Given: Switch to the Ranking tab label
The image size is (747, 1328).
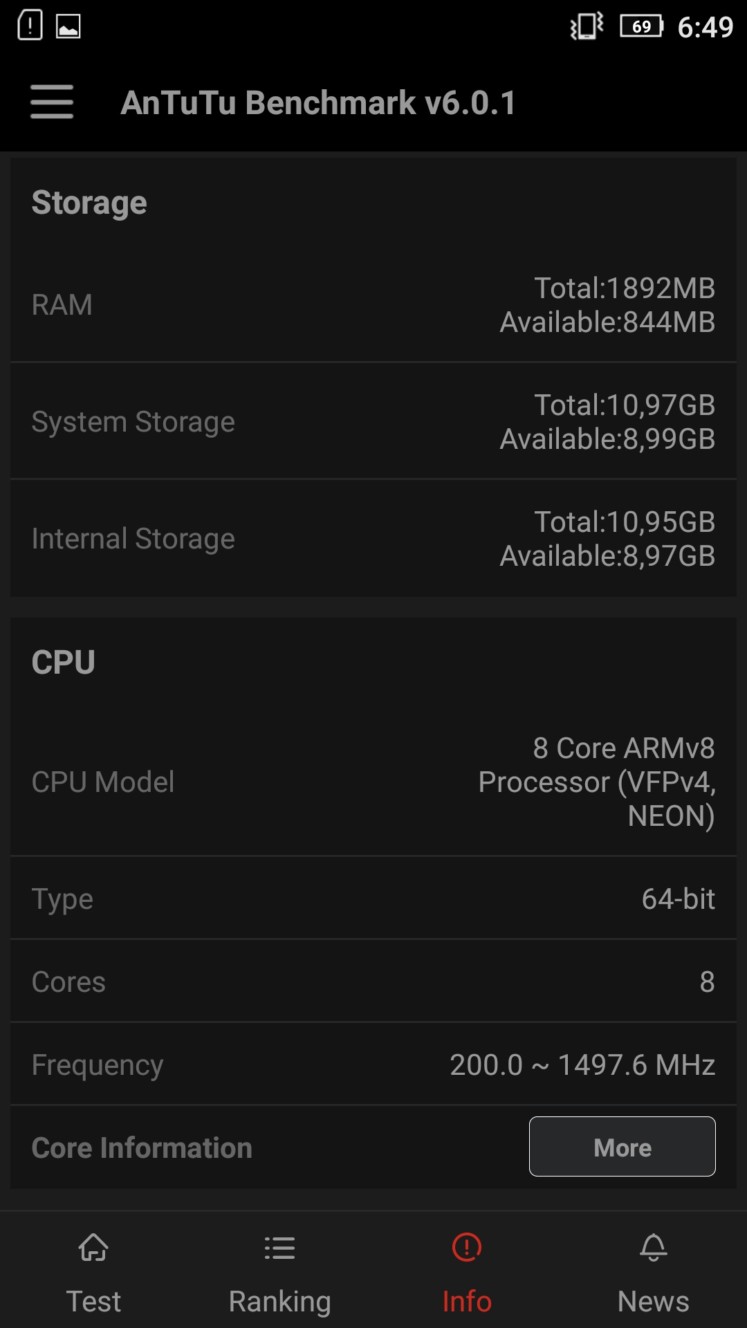Looking at the screenshot, I should 280,1301.
